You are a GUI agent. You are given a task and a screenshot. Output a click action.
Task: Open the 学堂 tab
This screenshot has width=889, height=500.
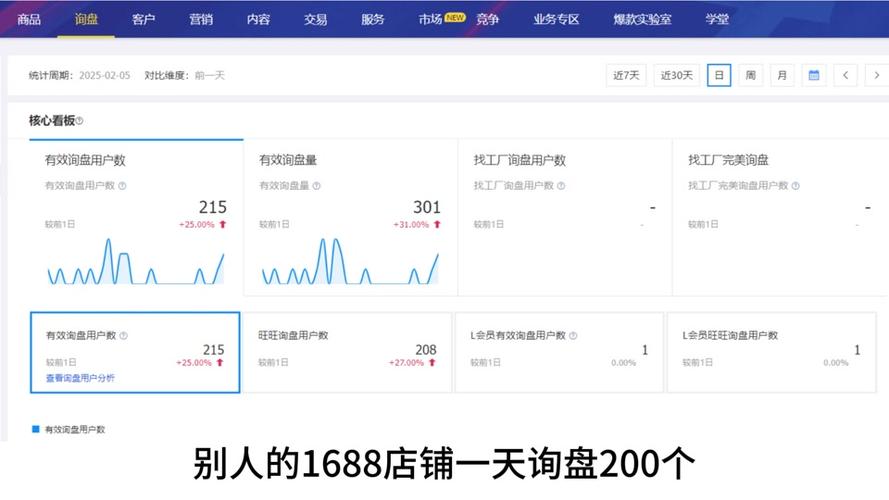[717, 19]
